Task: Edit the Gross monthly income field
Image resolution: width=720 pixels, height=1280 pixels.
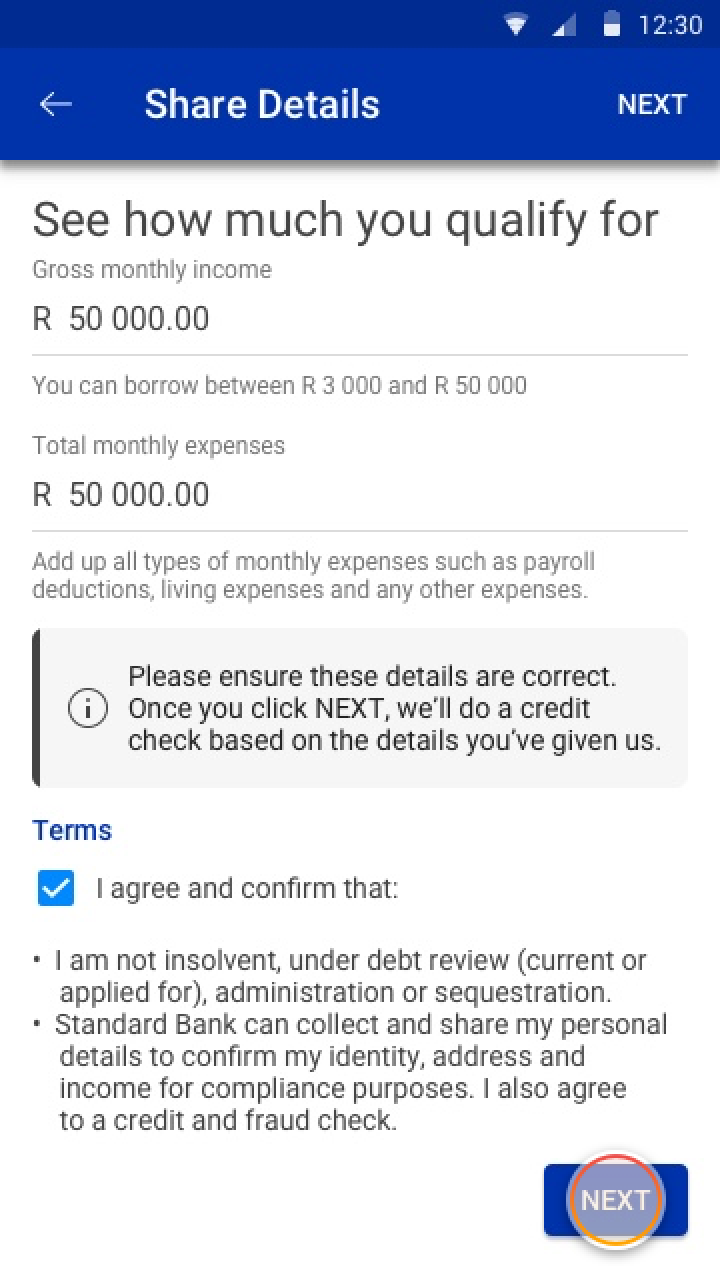Action: coord(360,319)
